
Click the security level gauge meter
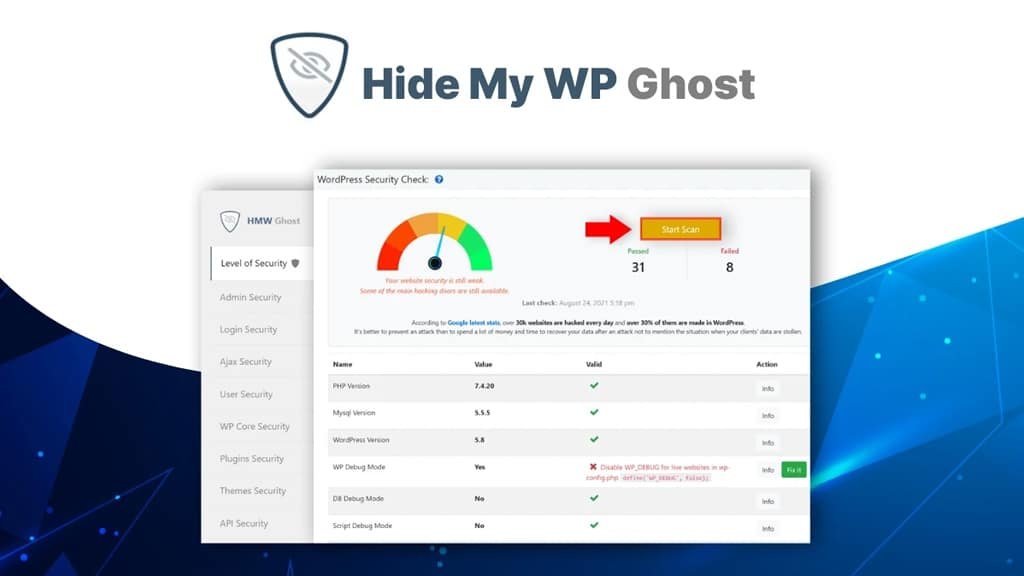pyautogui.click(x=434, y=242)
